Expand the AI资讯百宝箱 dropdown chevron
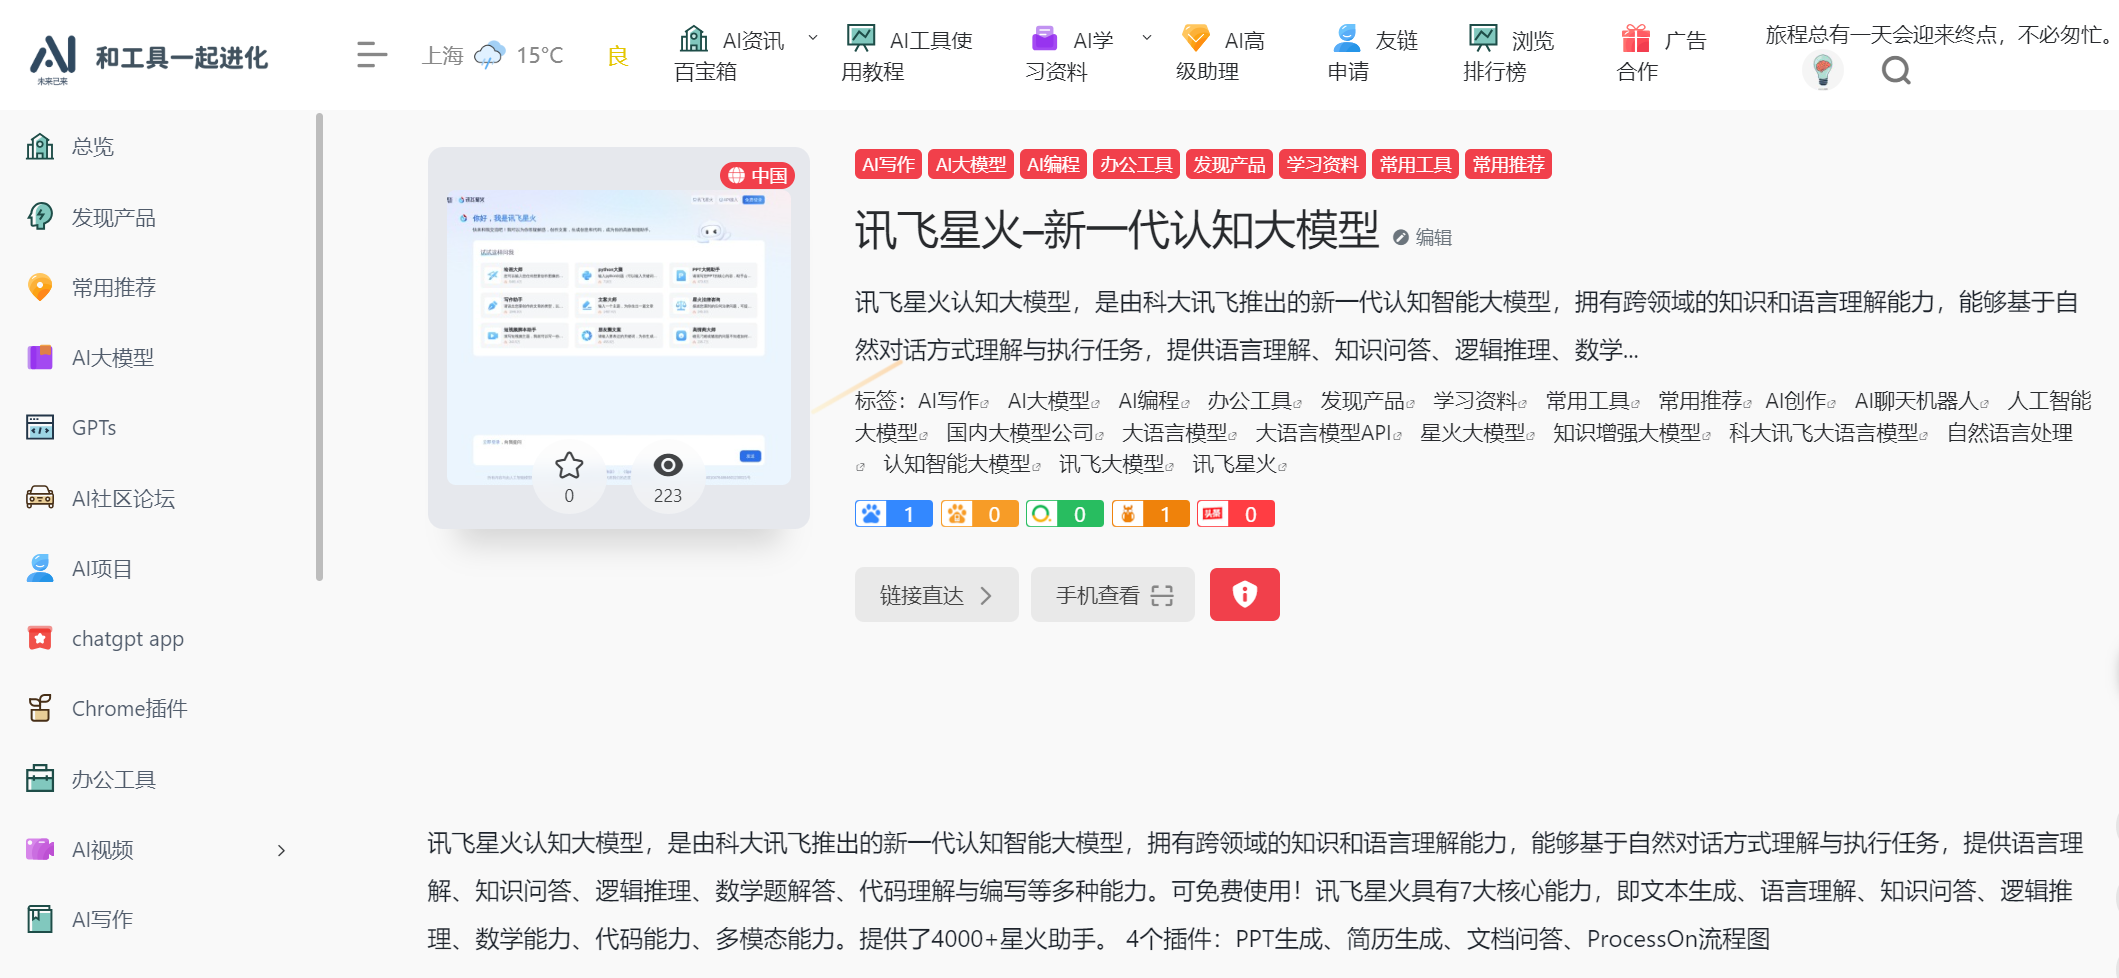The width and height of the screenshot is (2119, 978). pos(813,38)
